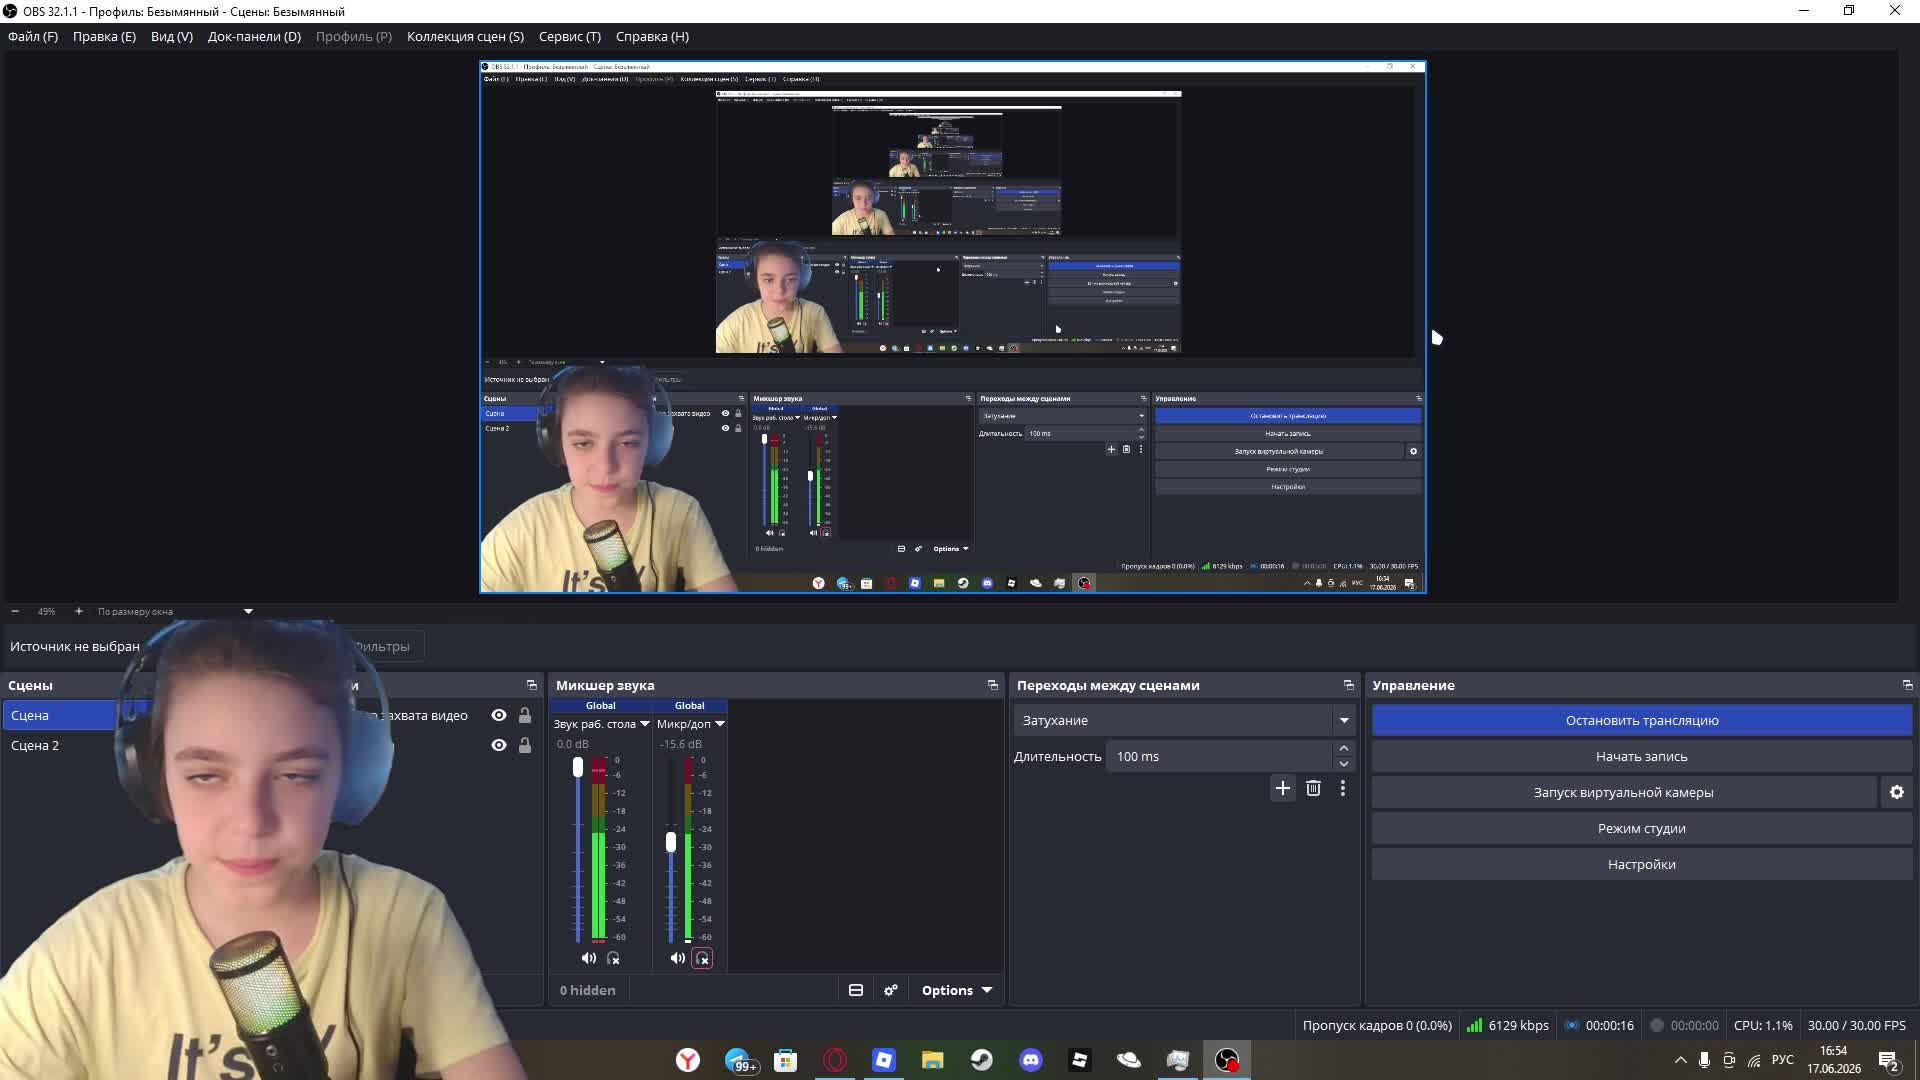Zoom out the preview with the minus icon
Image resolution: width=1920 pixels, height=1080 pixels.
click(15, 611)
